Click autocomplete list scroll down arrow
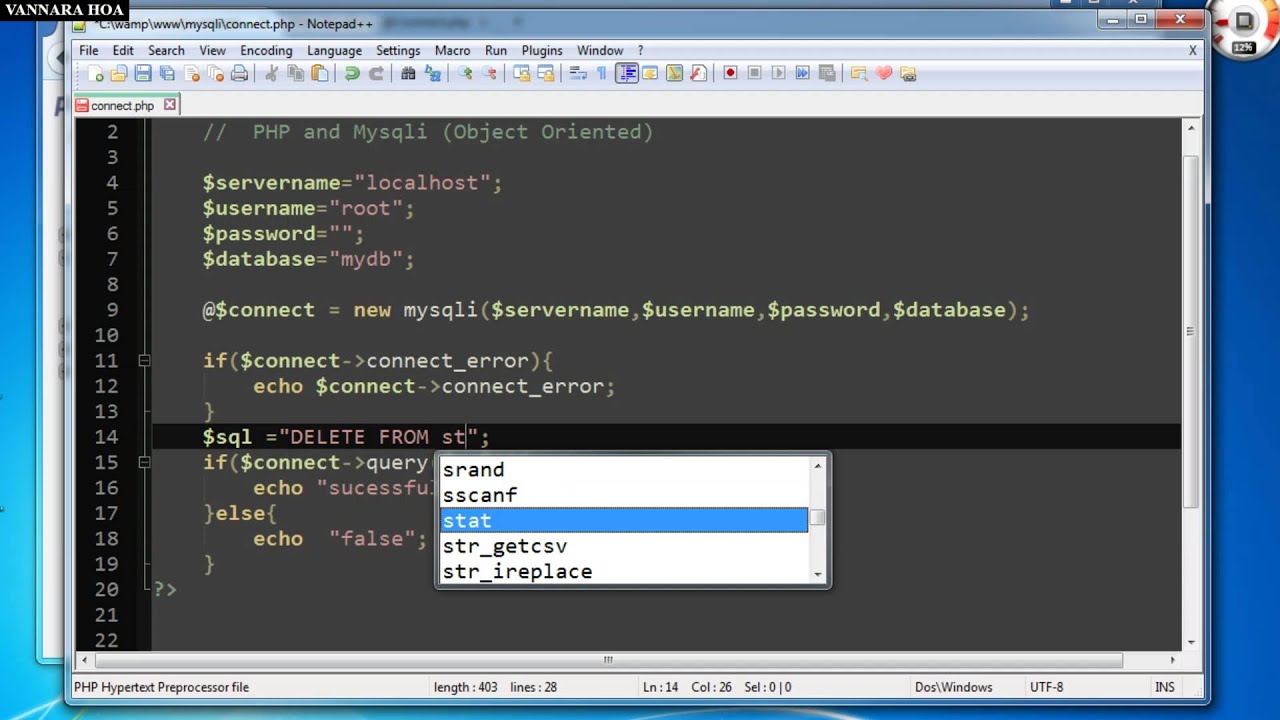1280x720 pixels. pyautogui.click(x=818, y=575)
